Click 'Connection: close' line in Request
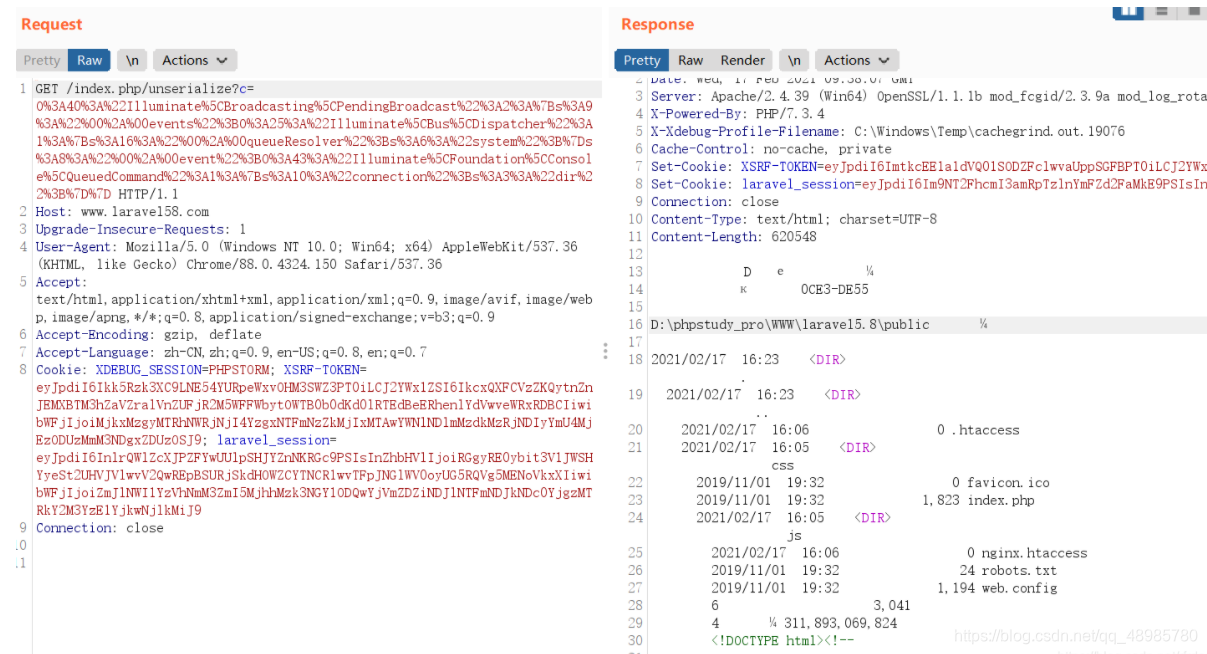 pyautogui.click(x=99, y=528)
